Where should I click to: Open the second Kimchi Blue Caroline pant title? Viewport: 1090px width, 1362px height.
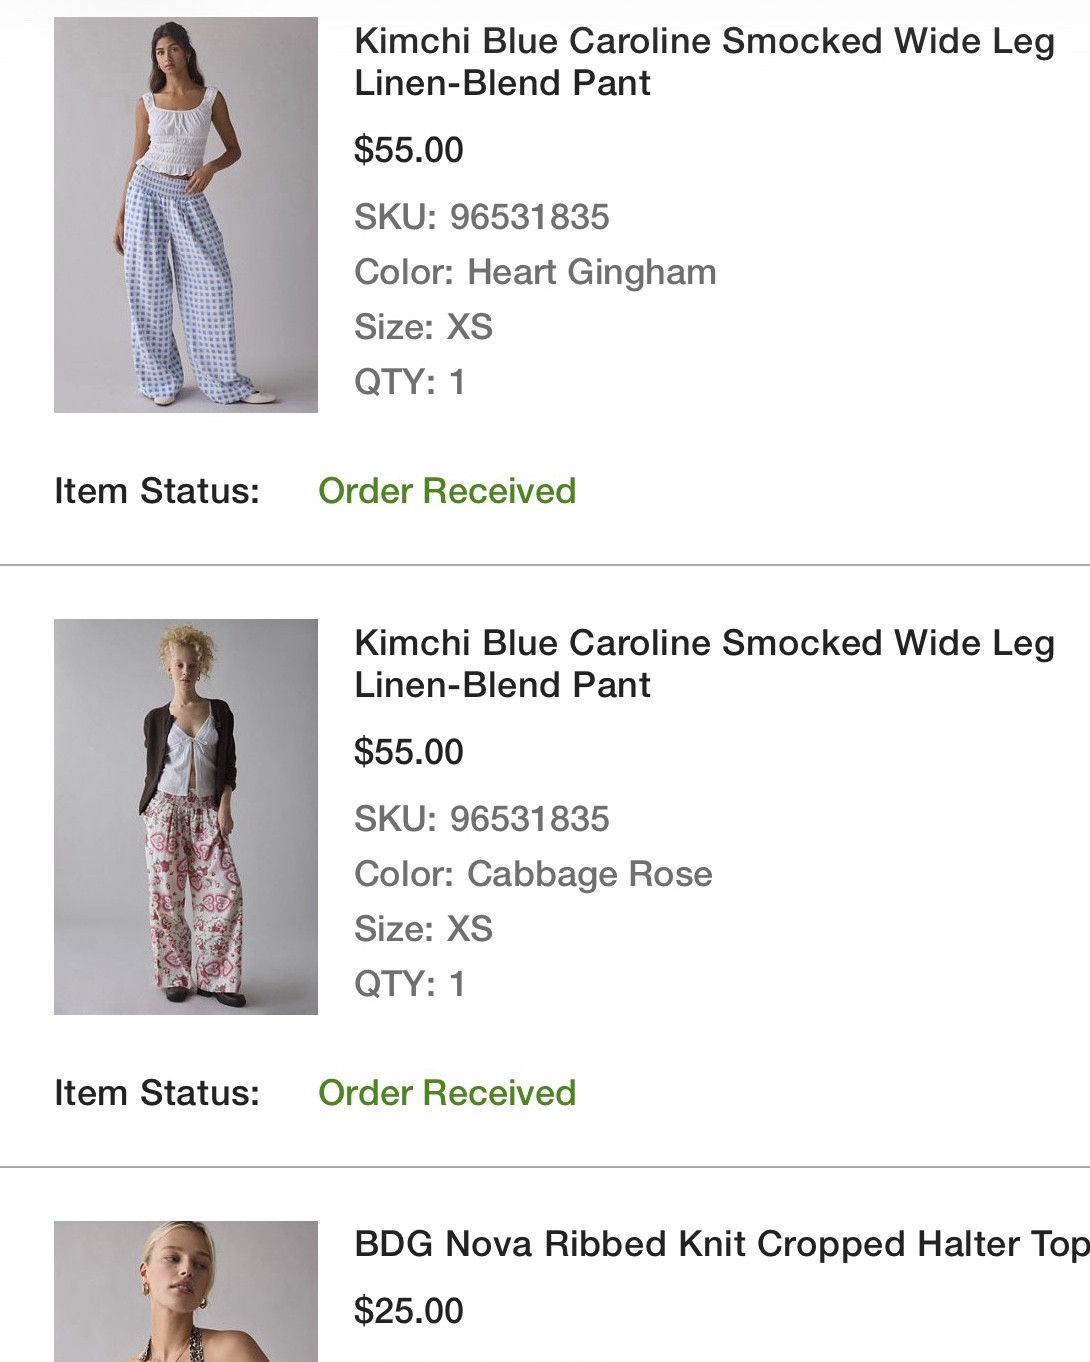point(704,664)
